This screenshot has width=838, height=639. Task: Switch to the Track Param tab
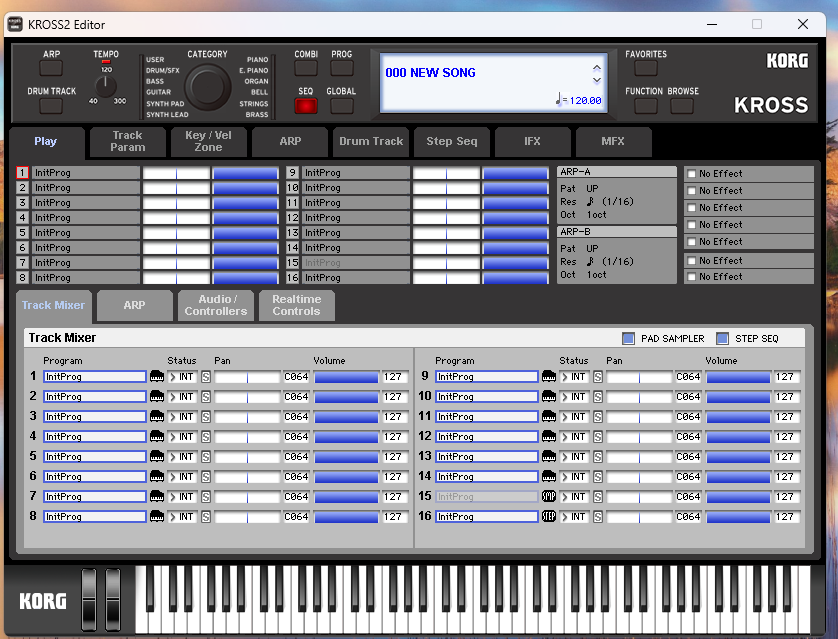click(x=127, y=142)
